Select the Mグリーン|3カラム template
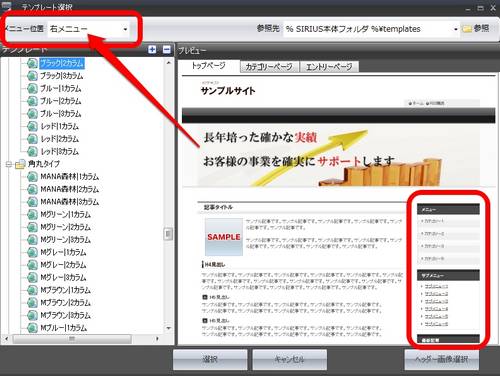Image resolution: width=500 pixels, height=376 pixels. (65, 240)
